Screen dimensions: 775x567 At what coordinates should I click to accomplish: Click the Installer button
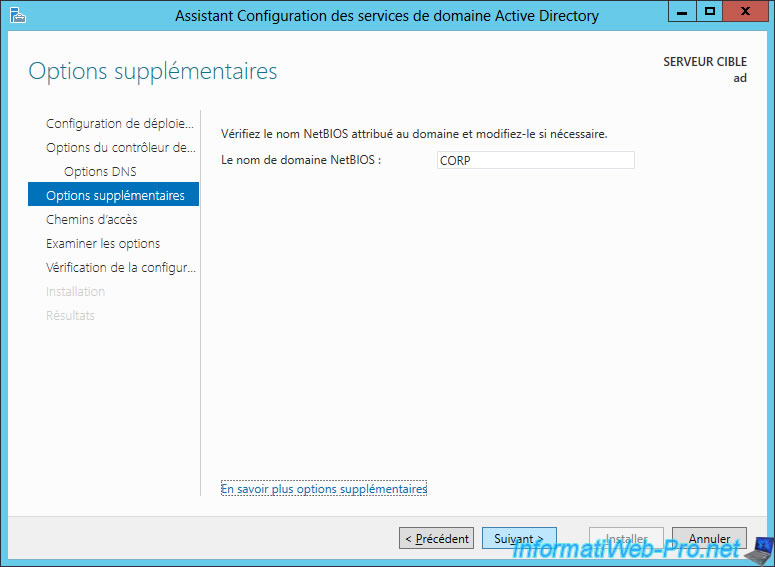(x=626, y=538)
